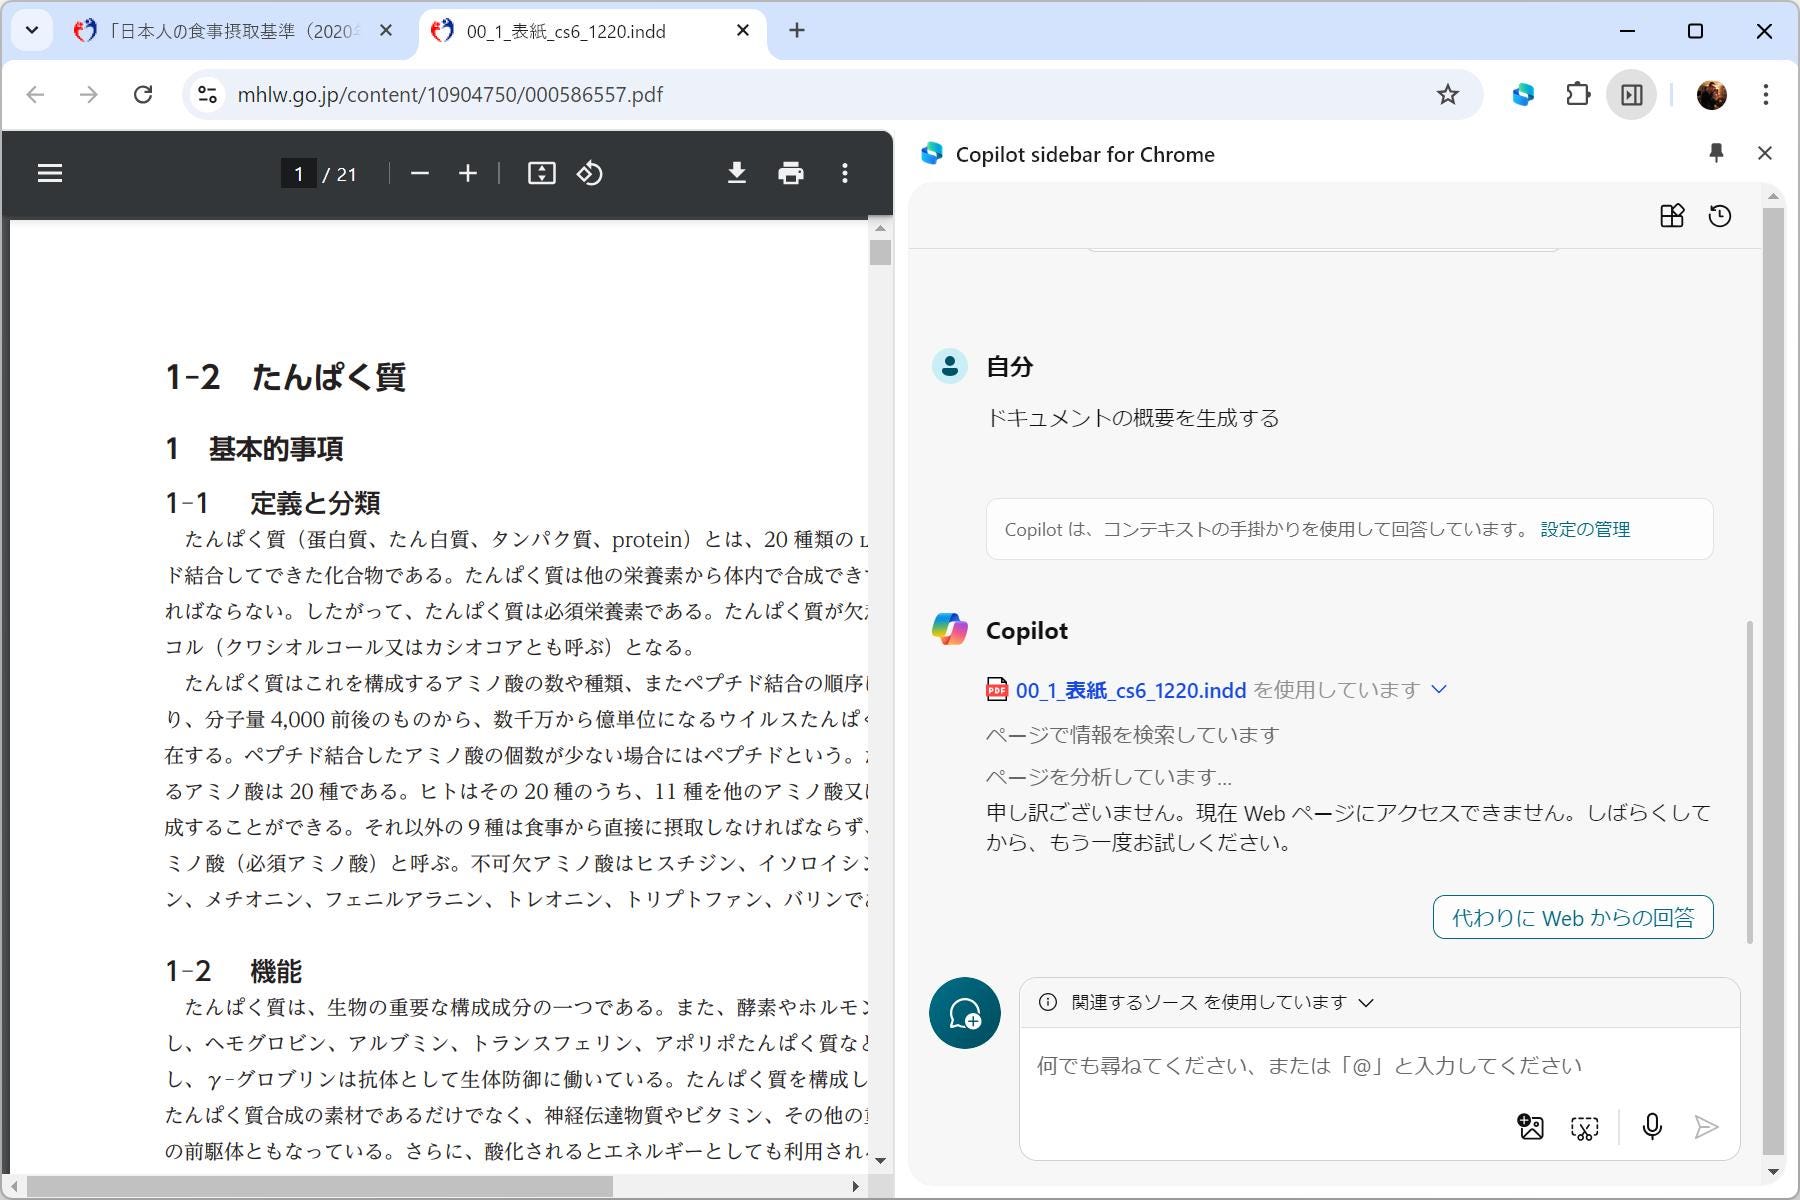1800x1200 pixels.
Task: Click the address bar URL
Action: click(450, 95)
